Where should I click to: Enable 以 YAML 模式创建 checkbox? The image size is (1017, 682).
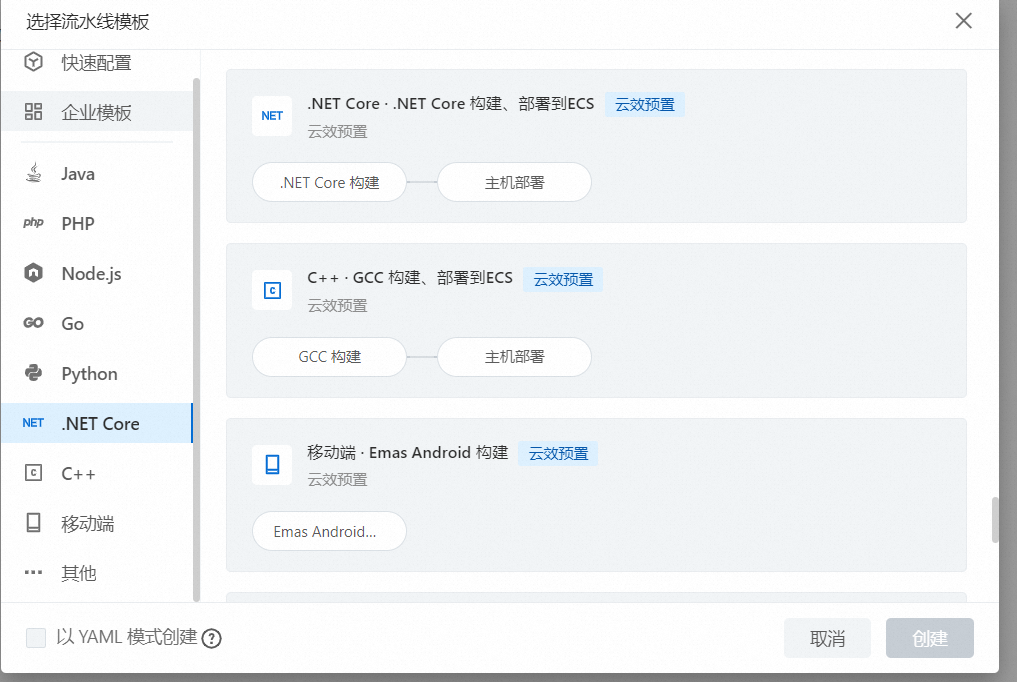point(36,638)
